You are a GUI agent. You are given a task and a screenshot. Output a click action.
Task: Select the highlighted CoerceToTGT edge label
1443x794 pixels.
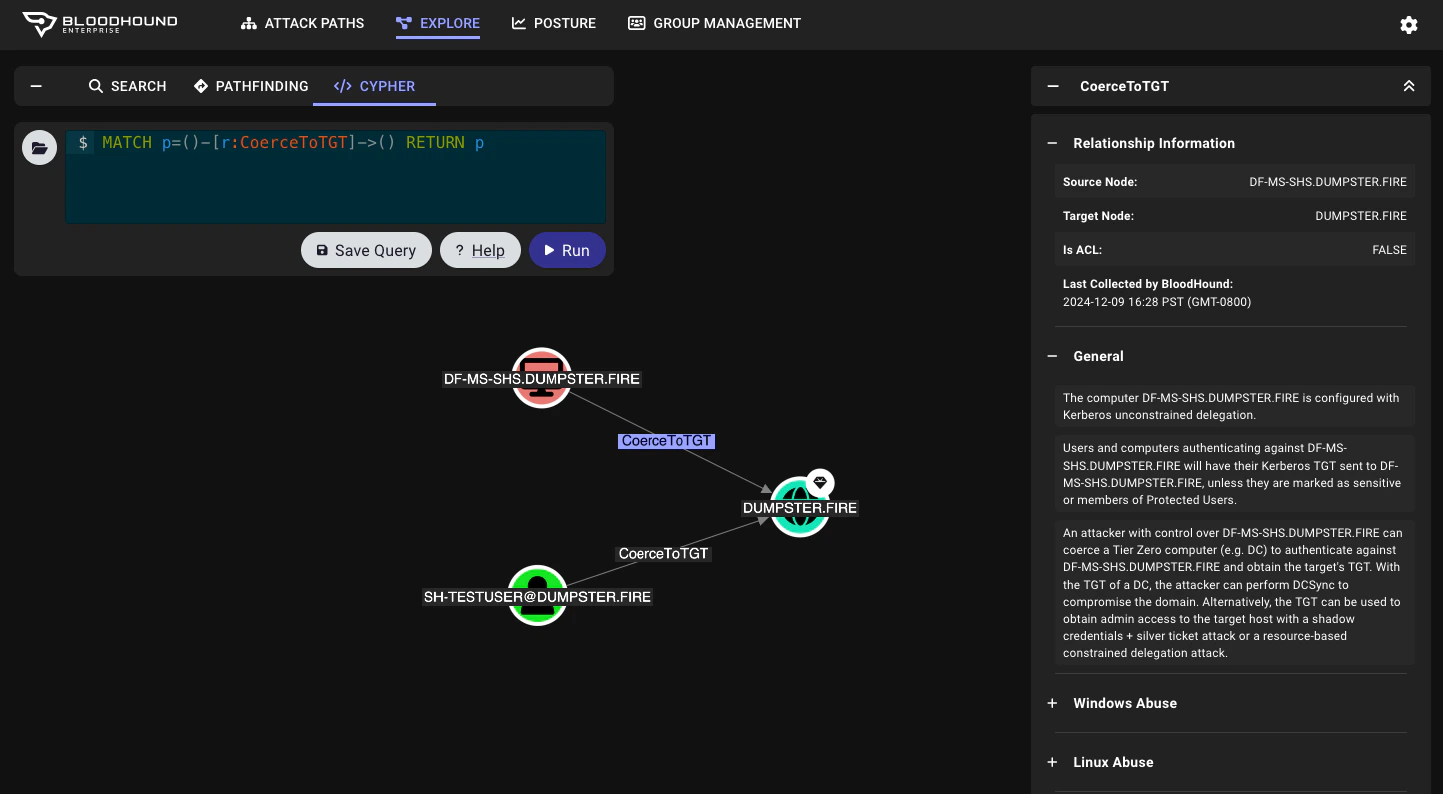coord(666,441)
